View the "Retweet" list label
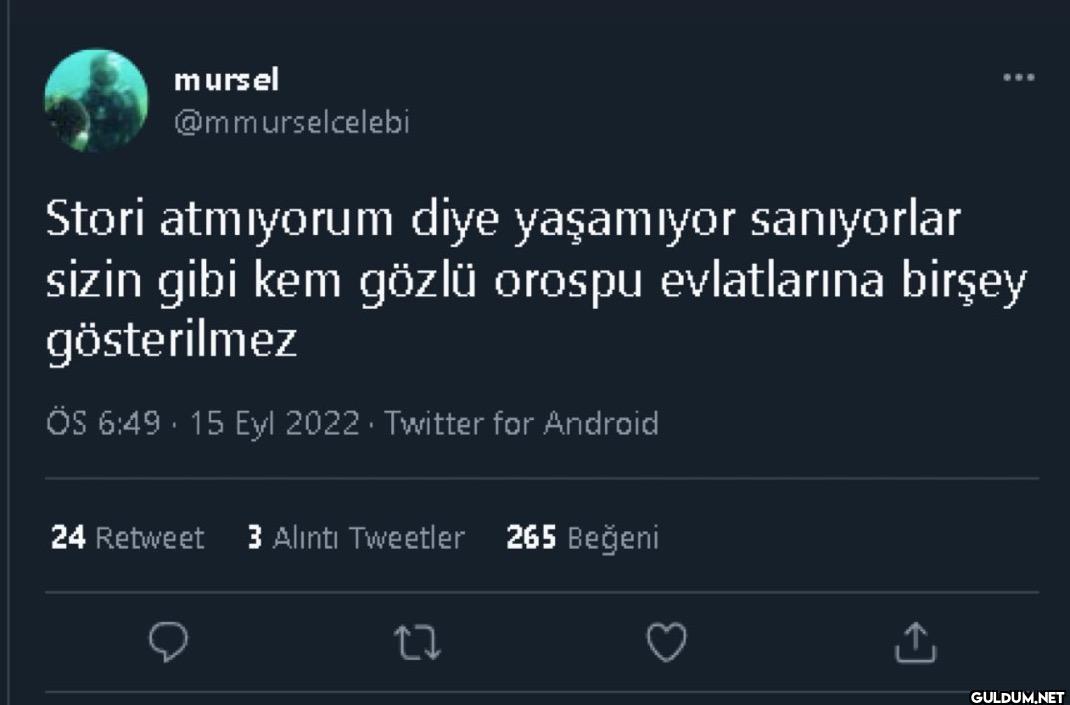Viewport: 1070px width, 705px height. coord(149,538)
